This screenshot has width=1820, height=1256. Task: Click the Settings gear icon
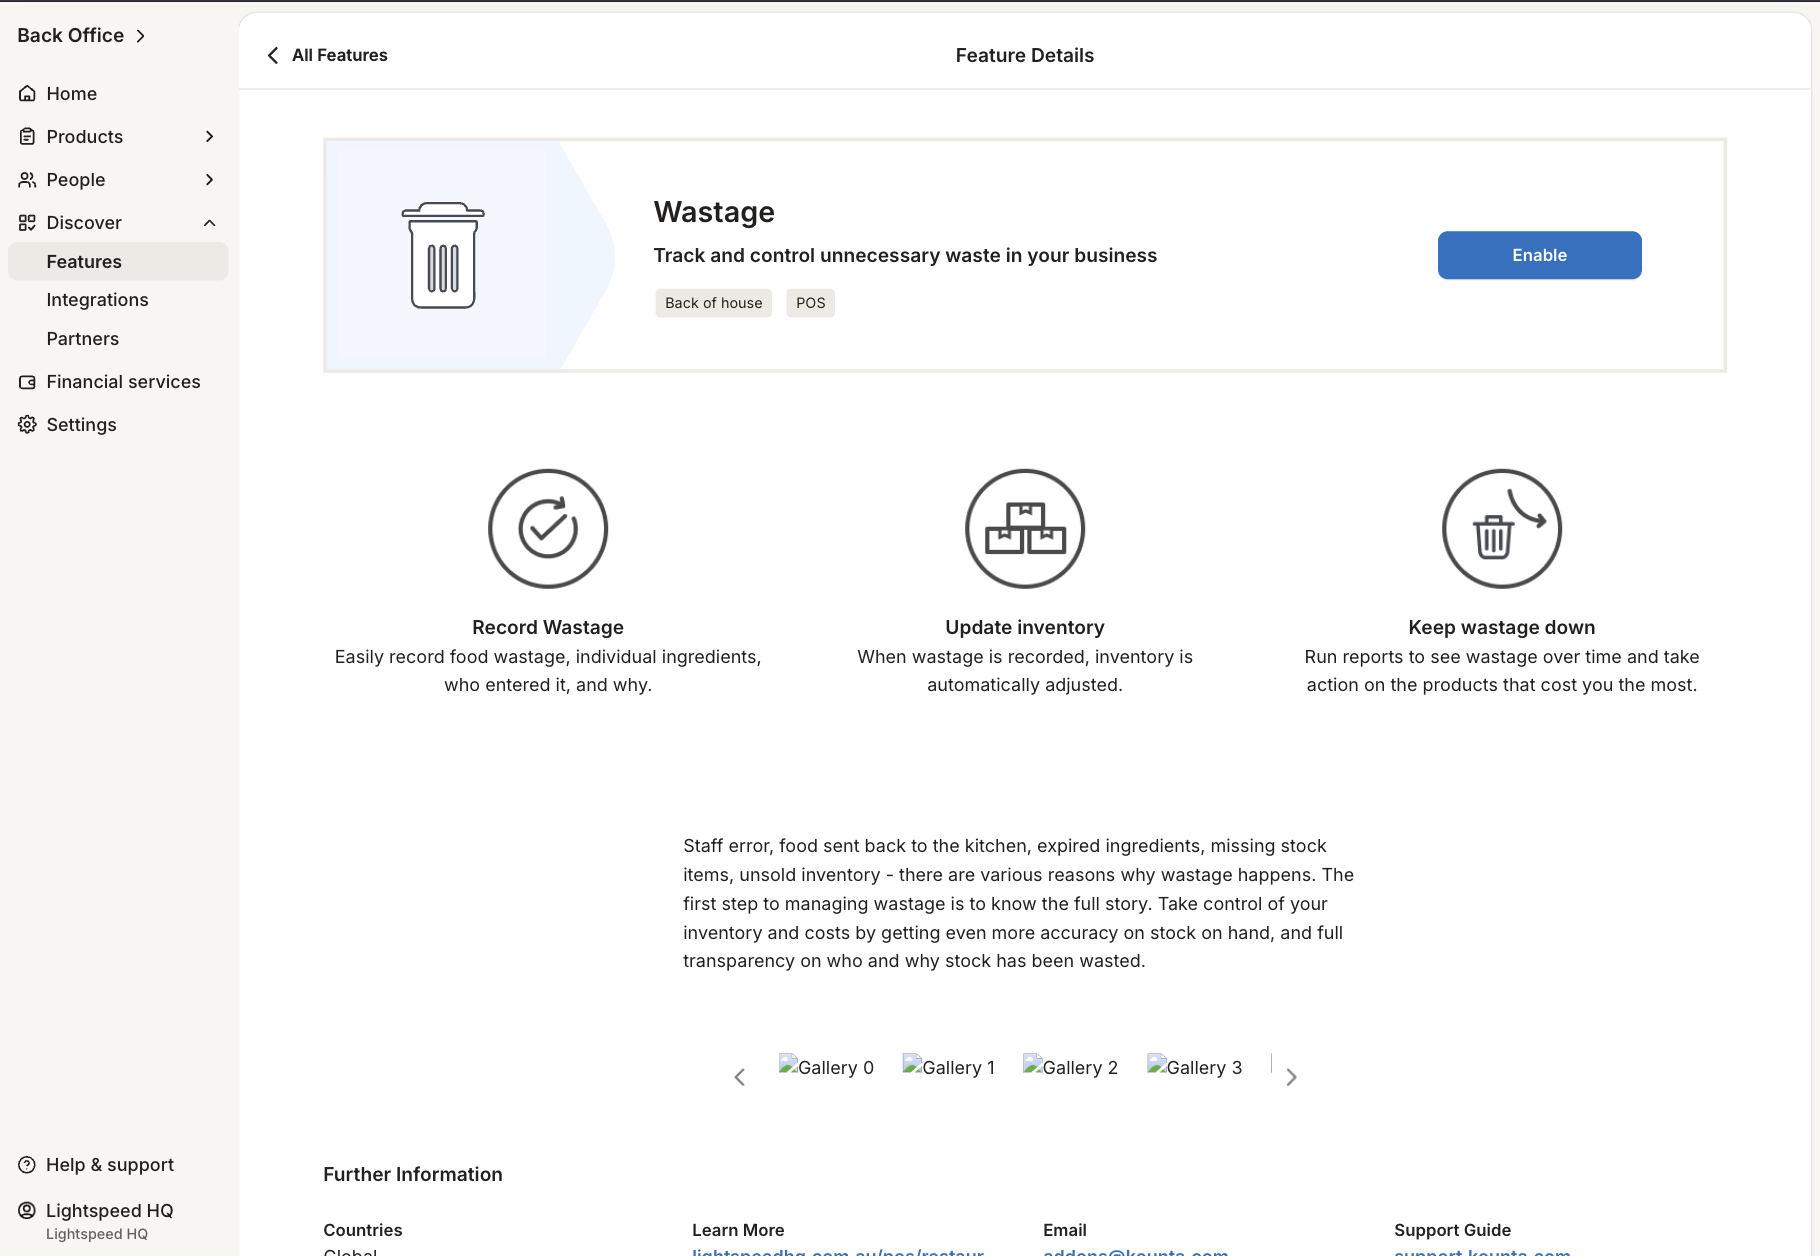pyautogui.click(x=27, y=424)
